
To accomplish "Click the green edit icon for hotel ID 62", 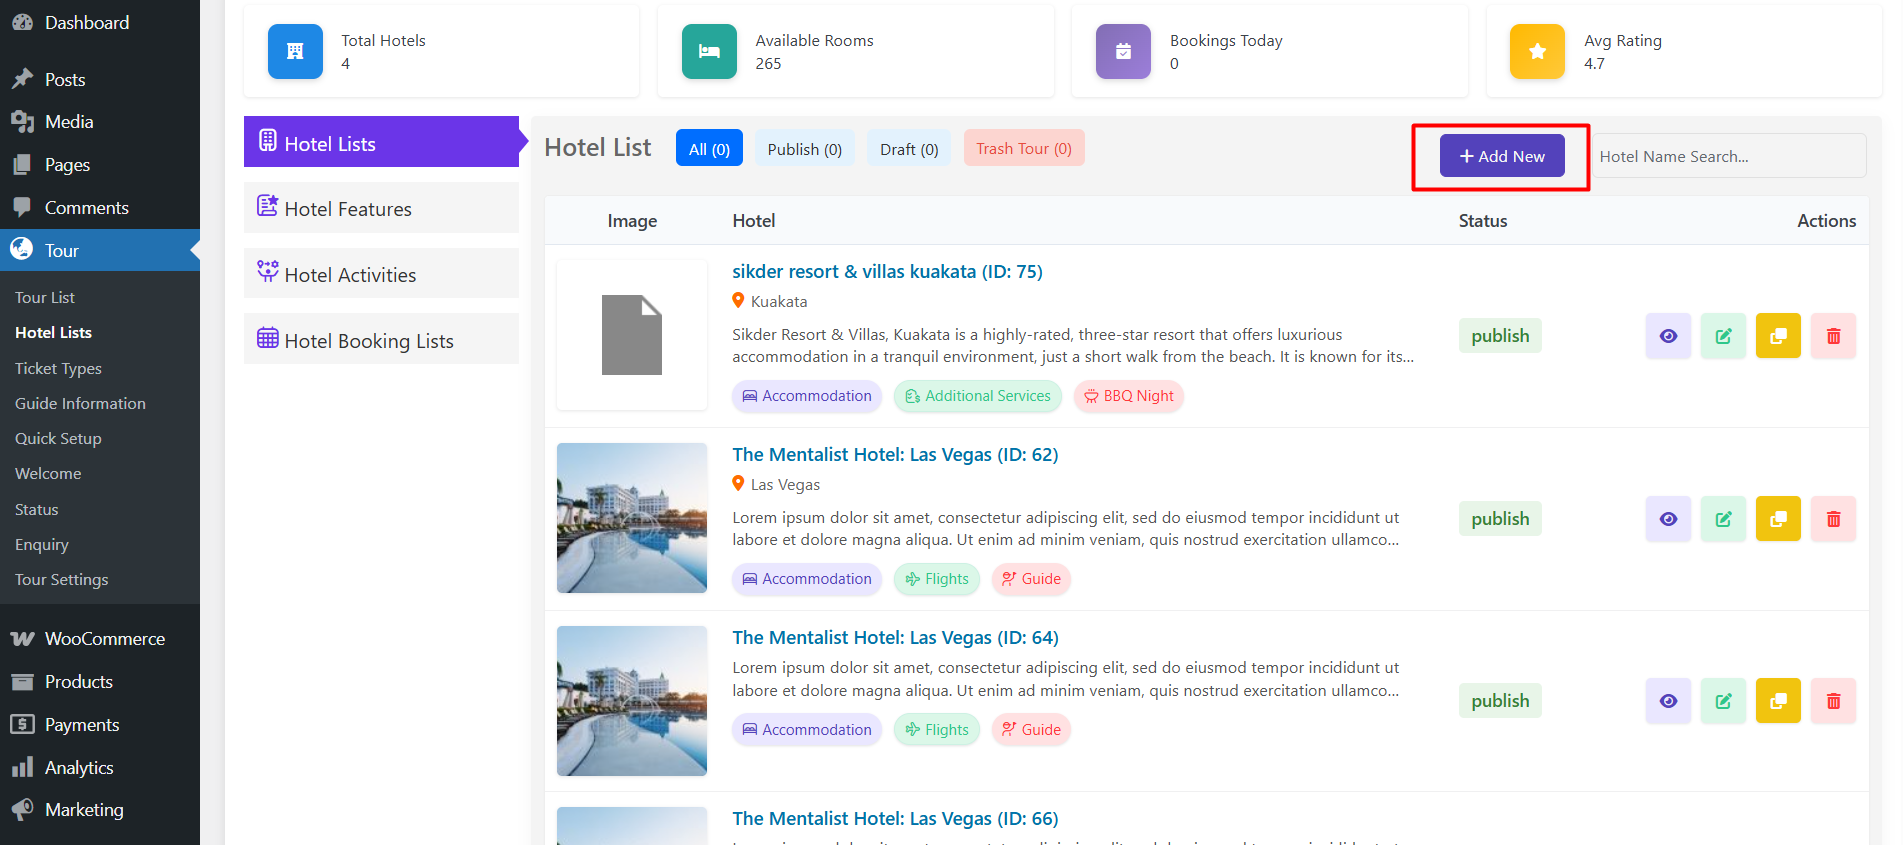I will coord(1723,519).
